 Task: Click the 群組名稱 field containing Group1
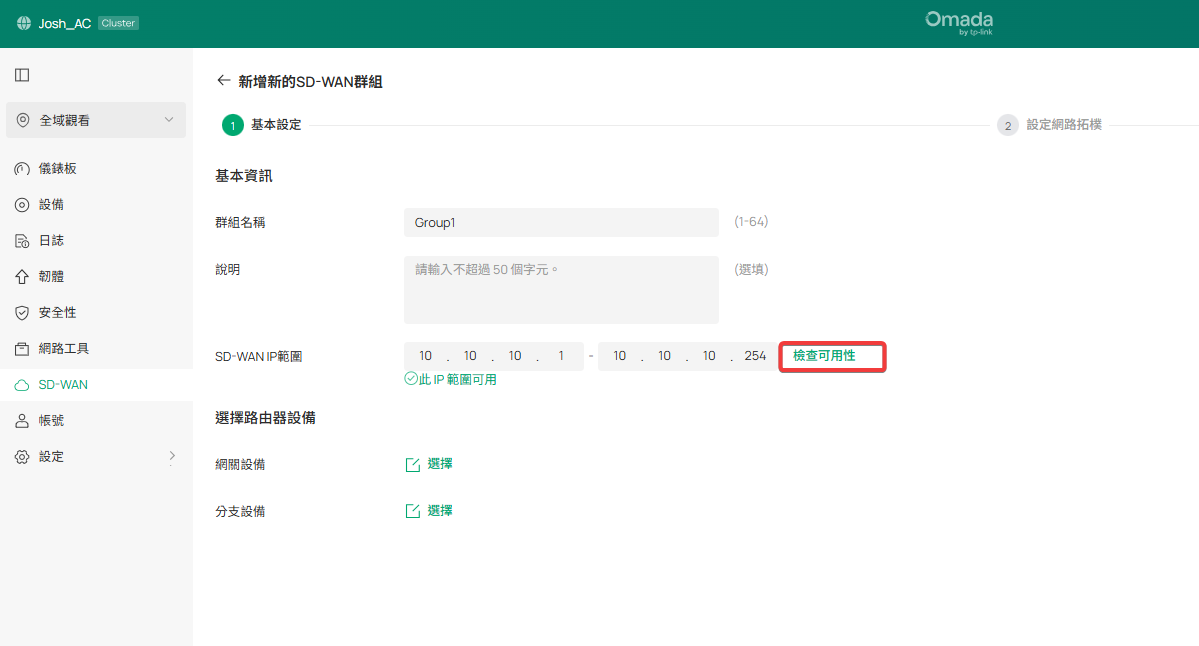pyautogui.click(x=561, y=223)
